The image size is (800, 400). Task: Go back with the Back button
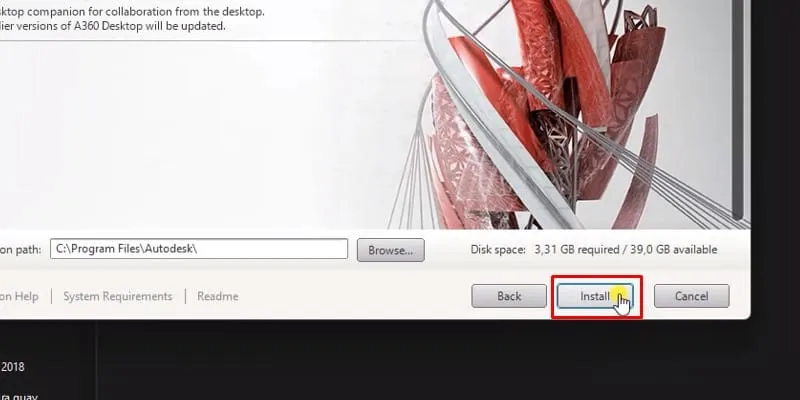(509, 296)
